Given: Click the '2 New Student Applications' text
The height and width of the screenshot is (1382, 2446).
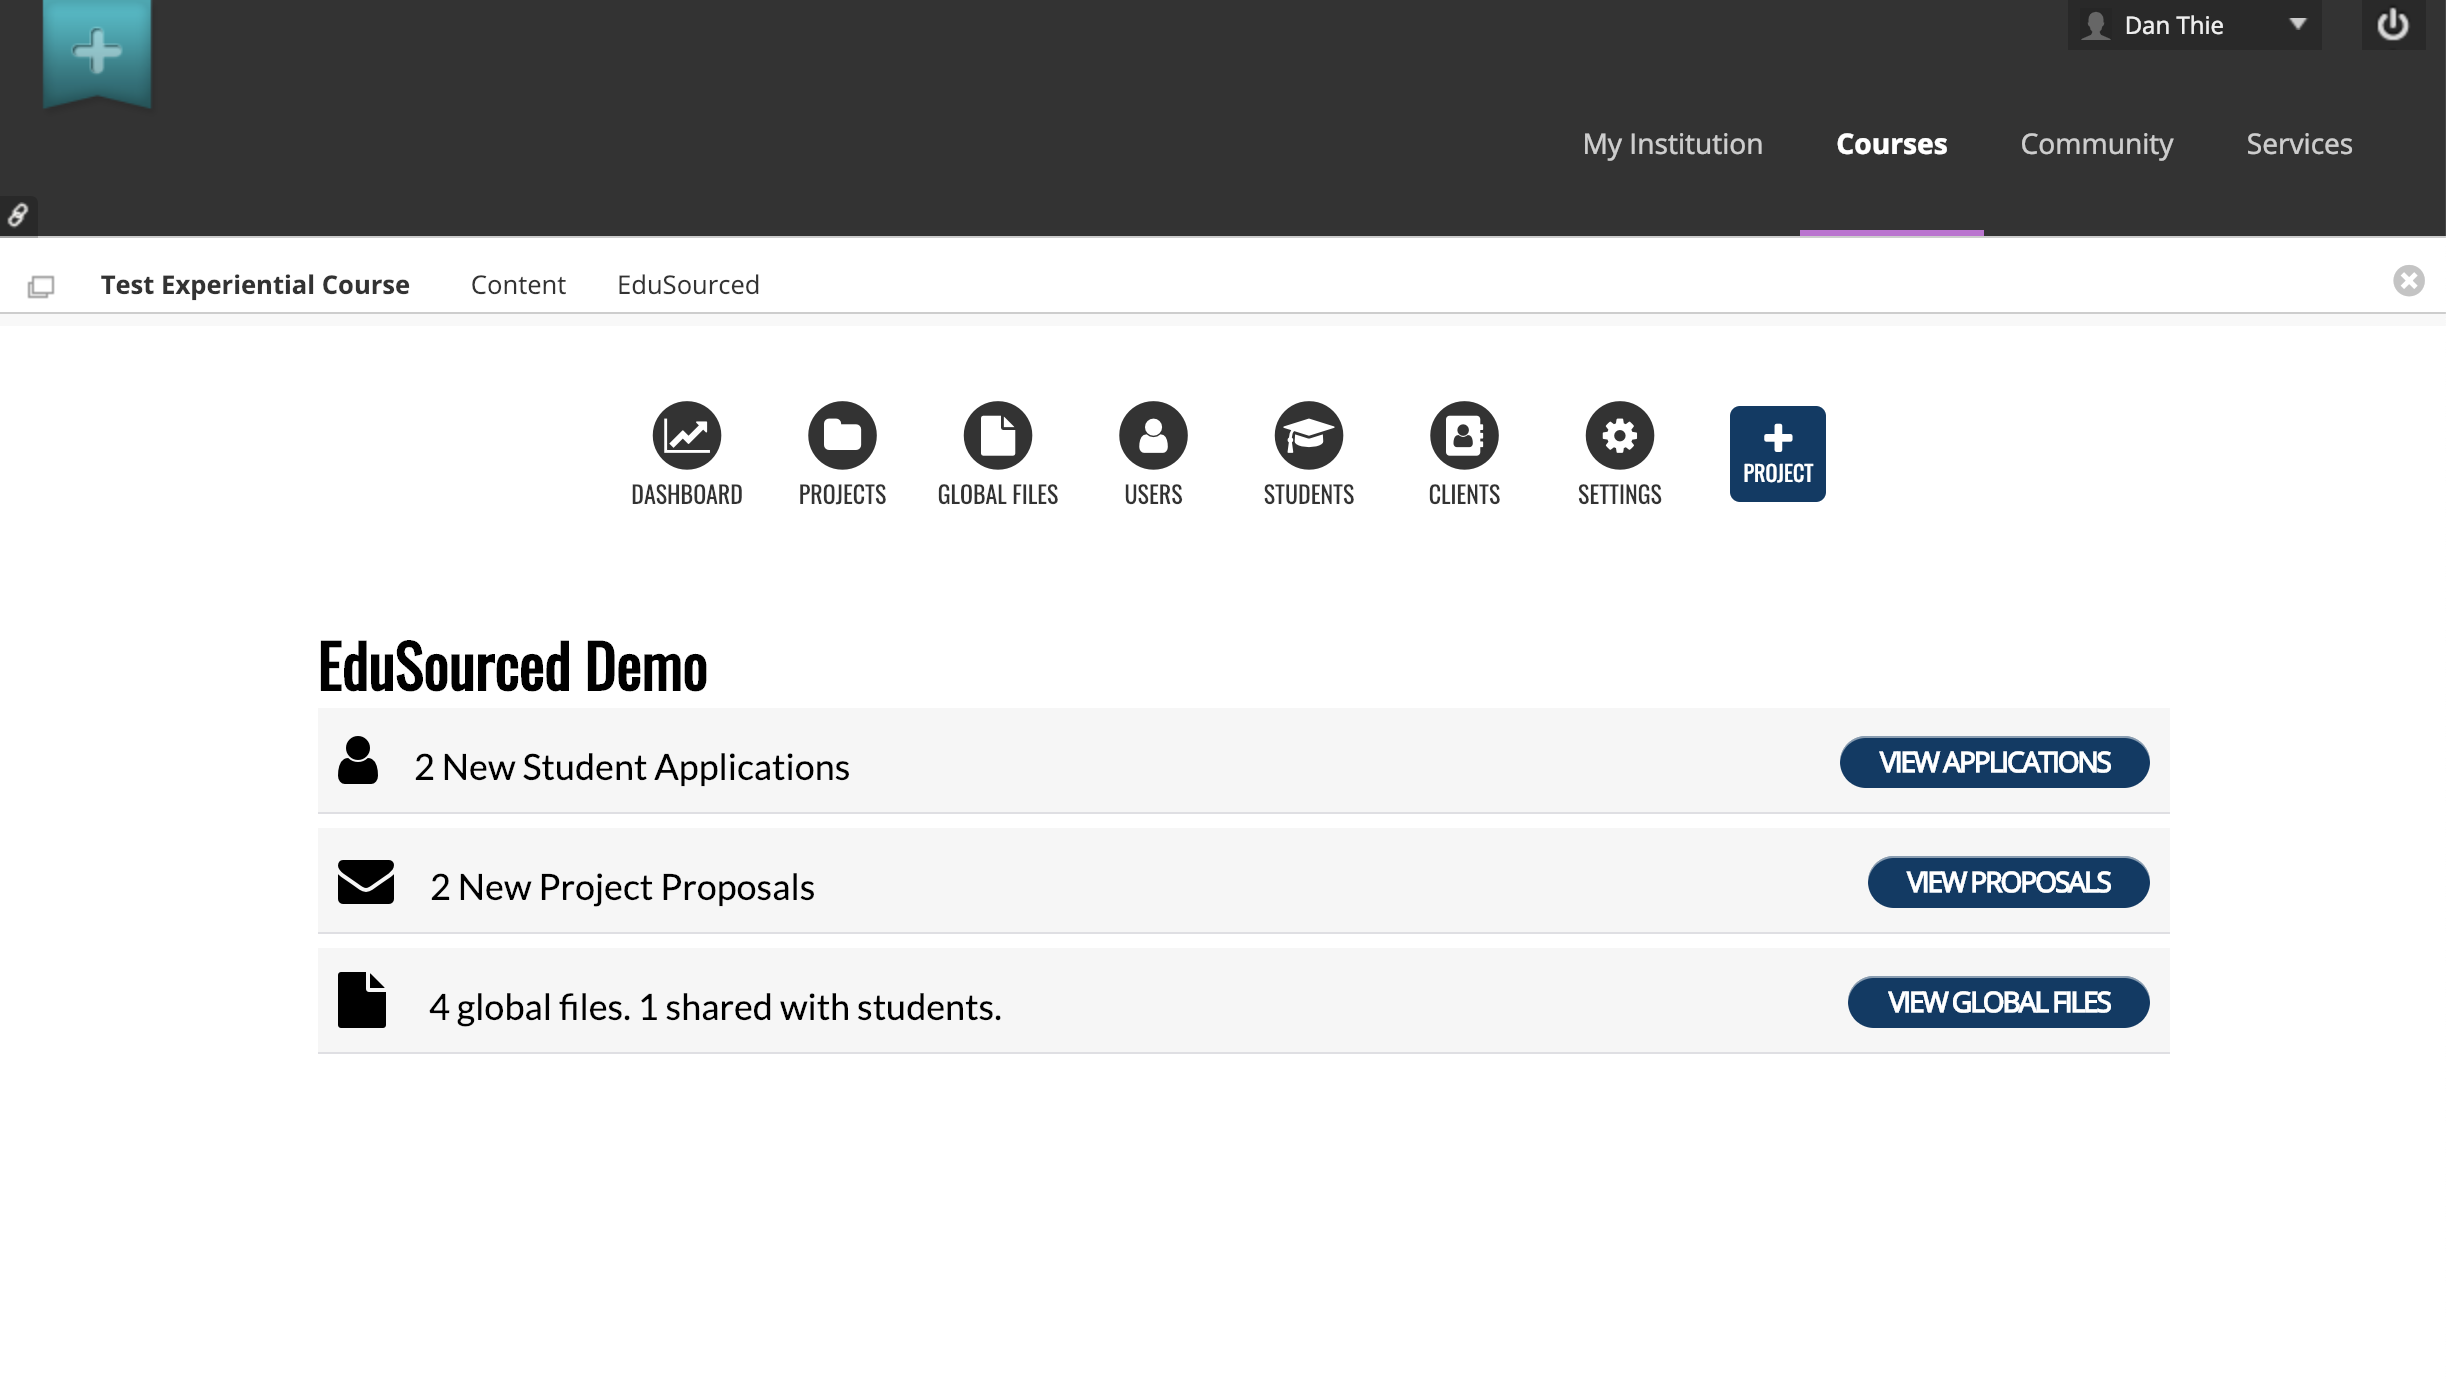Looking at the screenshot, I should 632,767.
